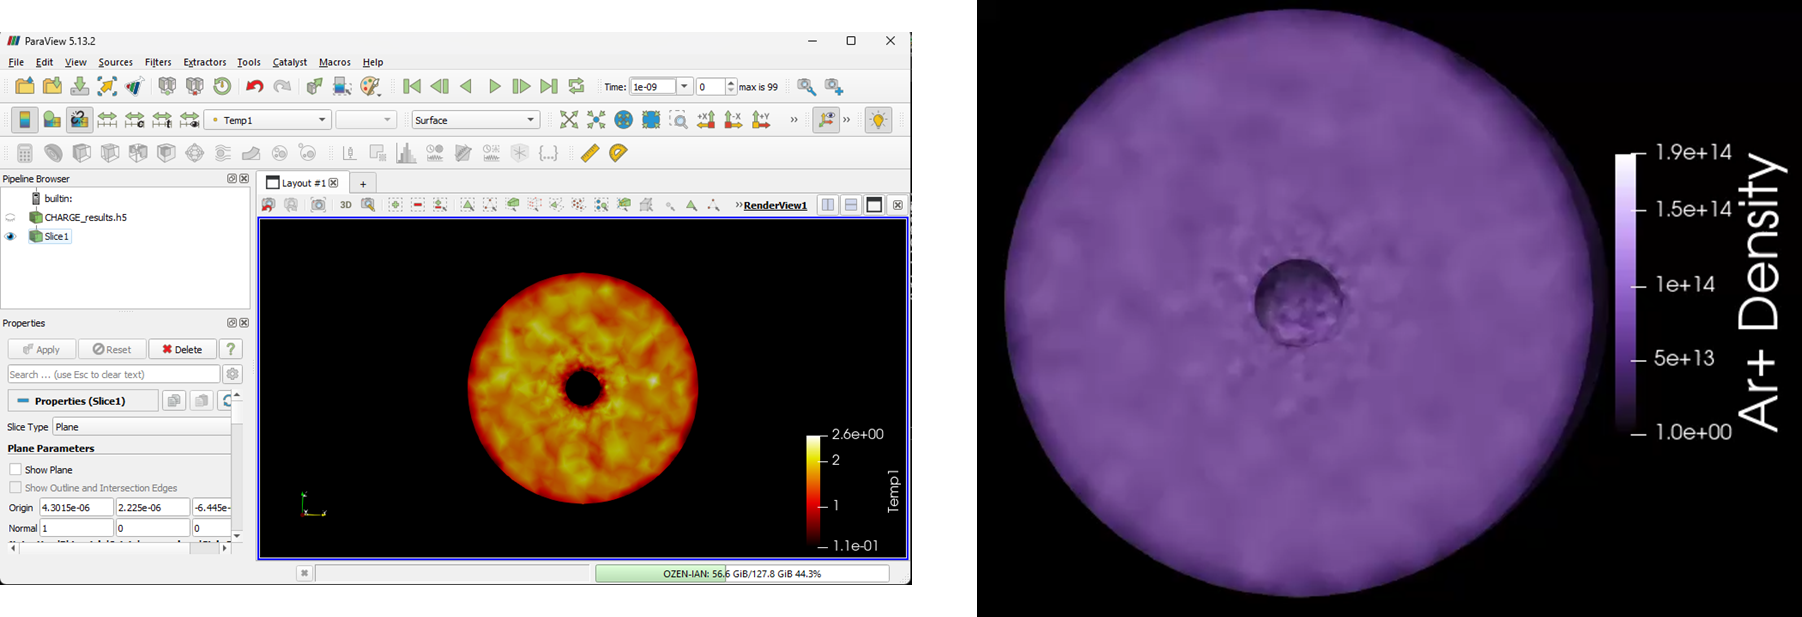Toggle visibility eye for Slice1
Screen dimensions: 1802x617
coord(11,237)
